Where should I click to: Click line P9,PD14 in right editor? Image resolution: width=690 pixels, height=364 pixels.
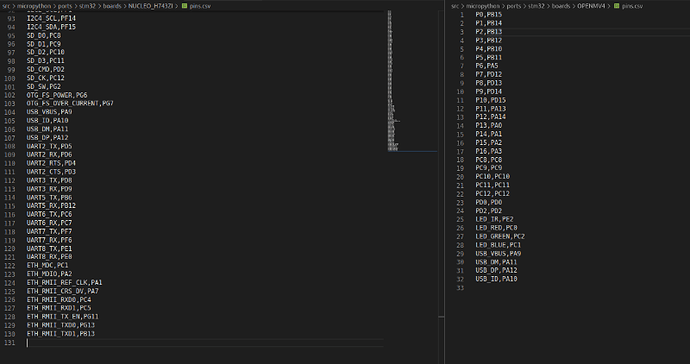(488, 92)
